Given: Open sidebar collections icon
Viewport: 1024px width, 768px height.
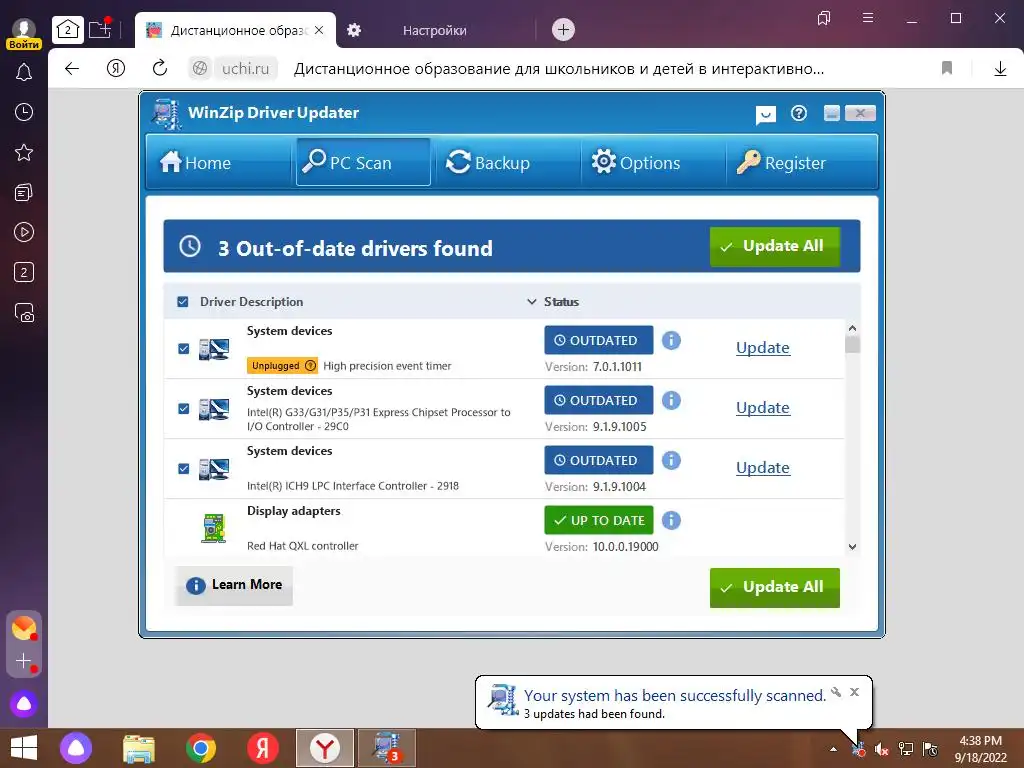Looking at the screenshot, I should pos(24,193).
